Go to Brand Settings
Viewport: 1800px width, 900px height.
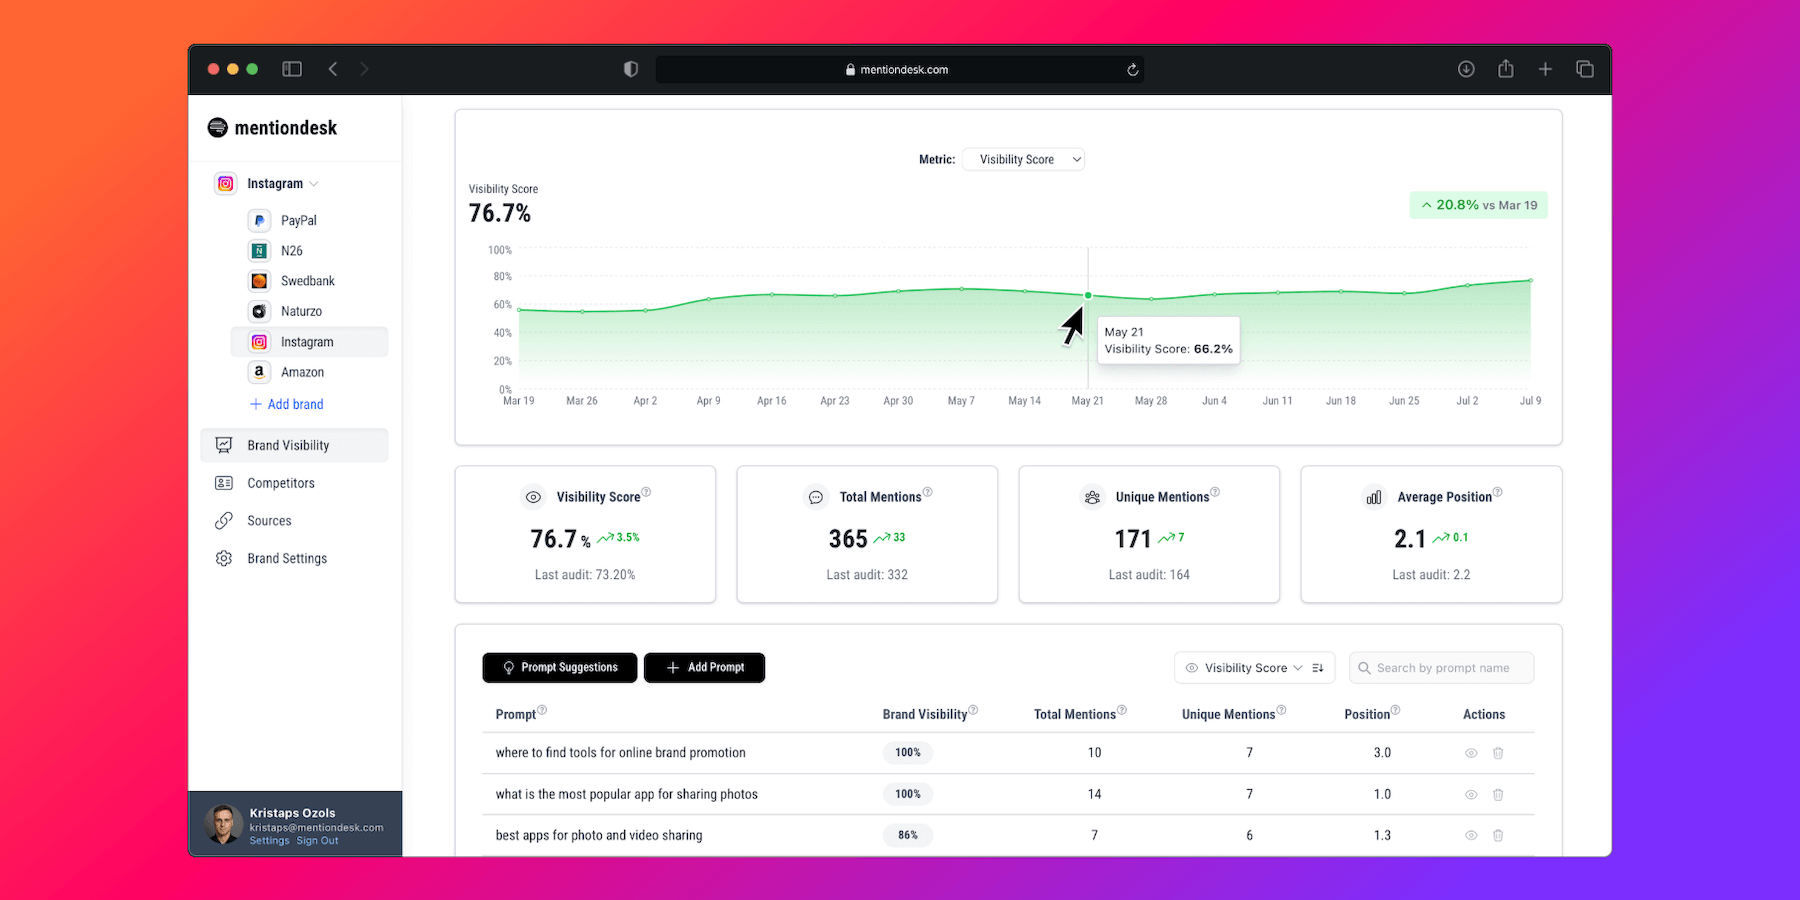tap(287, 558)
